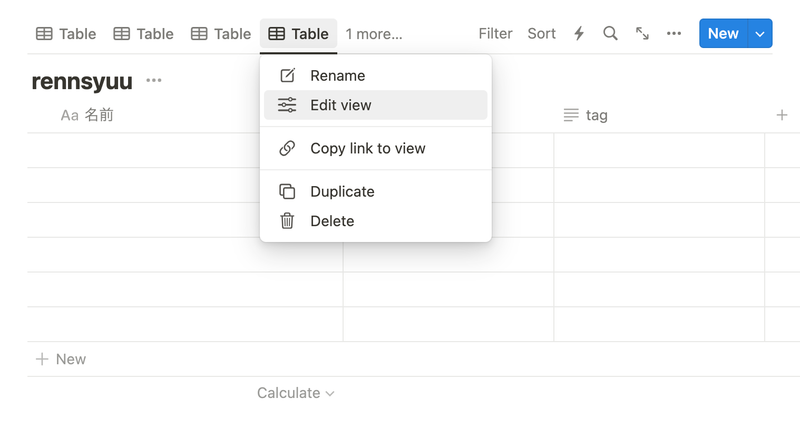The image size is (800, 426).
Task: Switch to the first Table tab
Action: 66,34
